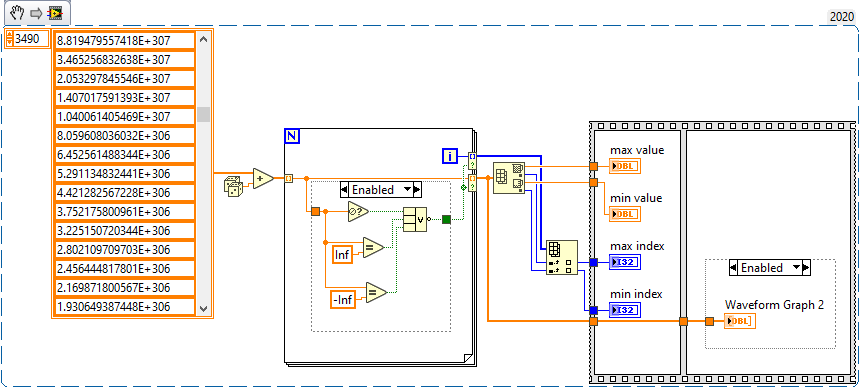
Task: Click the array scrollbar down arrow
Action: (x=203, y=309)
